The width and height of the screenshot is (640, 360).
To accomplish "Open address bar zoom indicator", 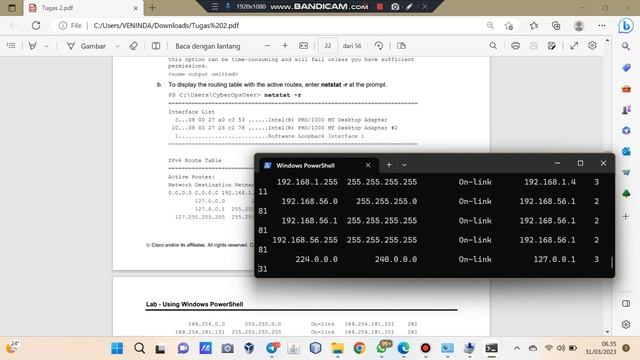I will tap(490, 25).
